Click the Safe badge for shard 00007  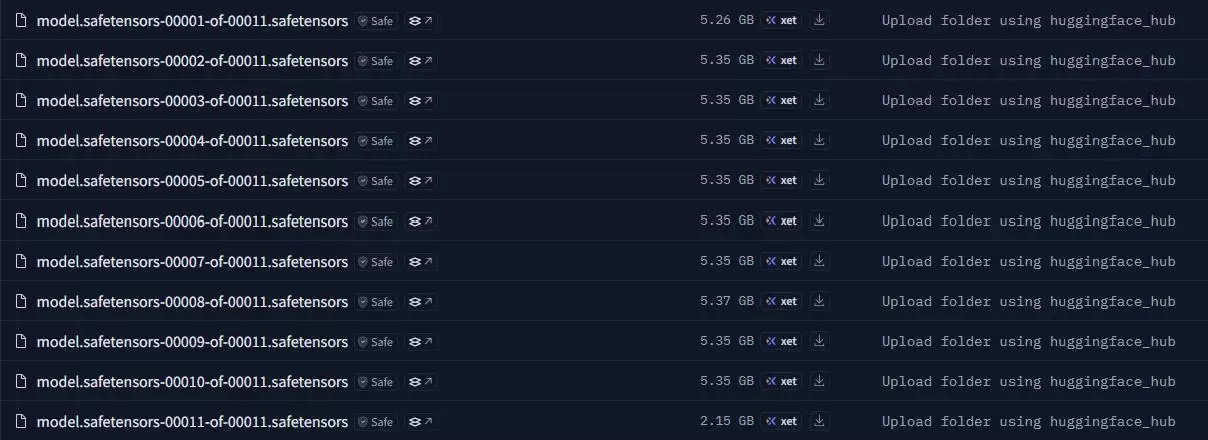pyautogui.click(x=376, y=261)
